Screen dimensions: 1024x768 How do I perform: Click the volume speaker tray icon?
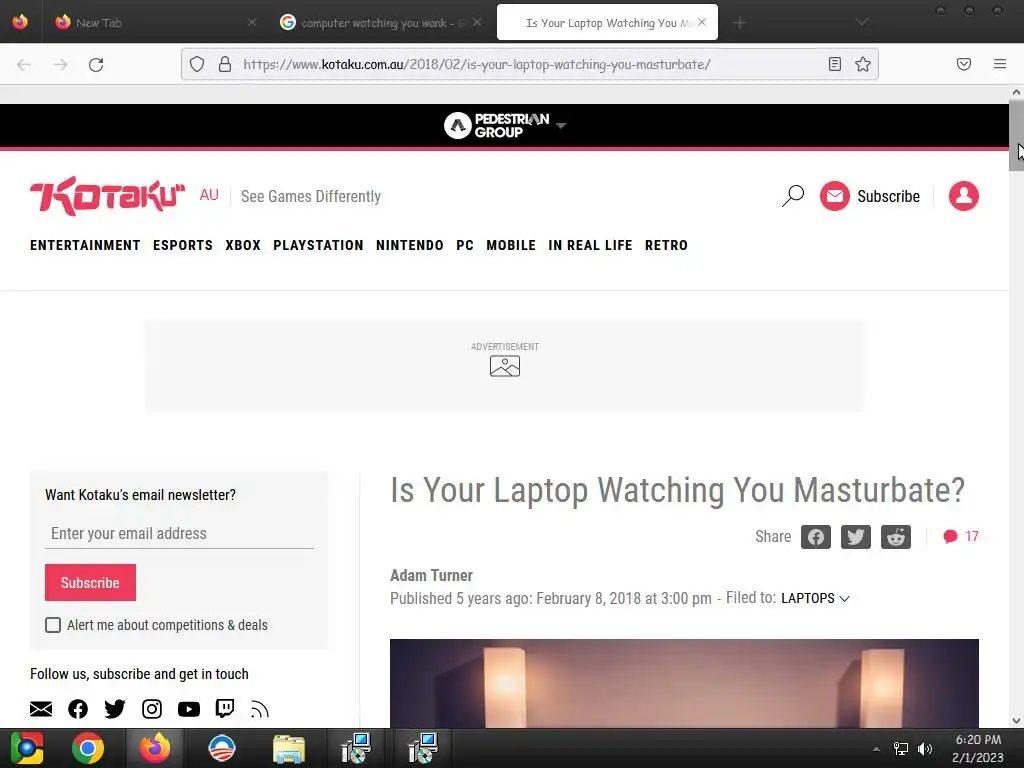(925, 749)
